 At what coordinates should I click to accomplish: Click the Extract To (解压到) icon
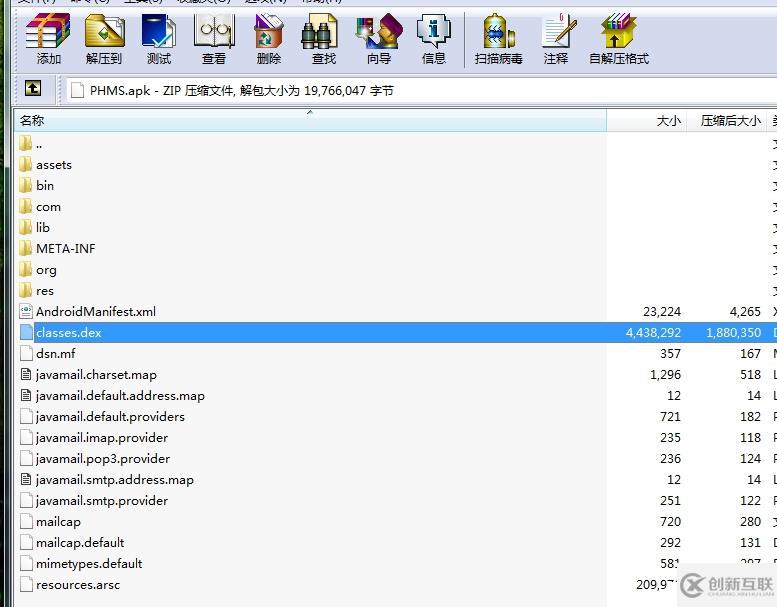[103, 38]
